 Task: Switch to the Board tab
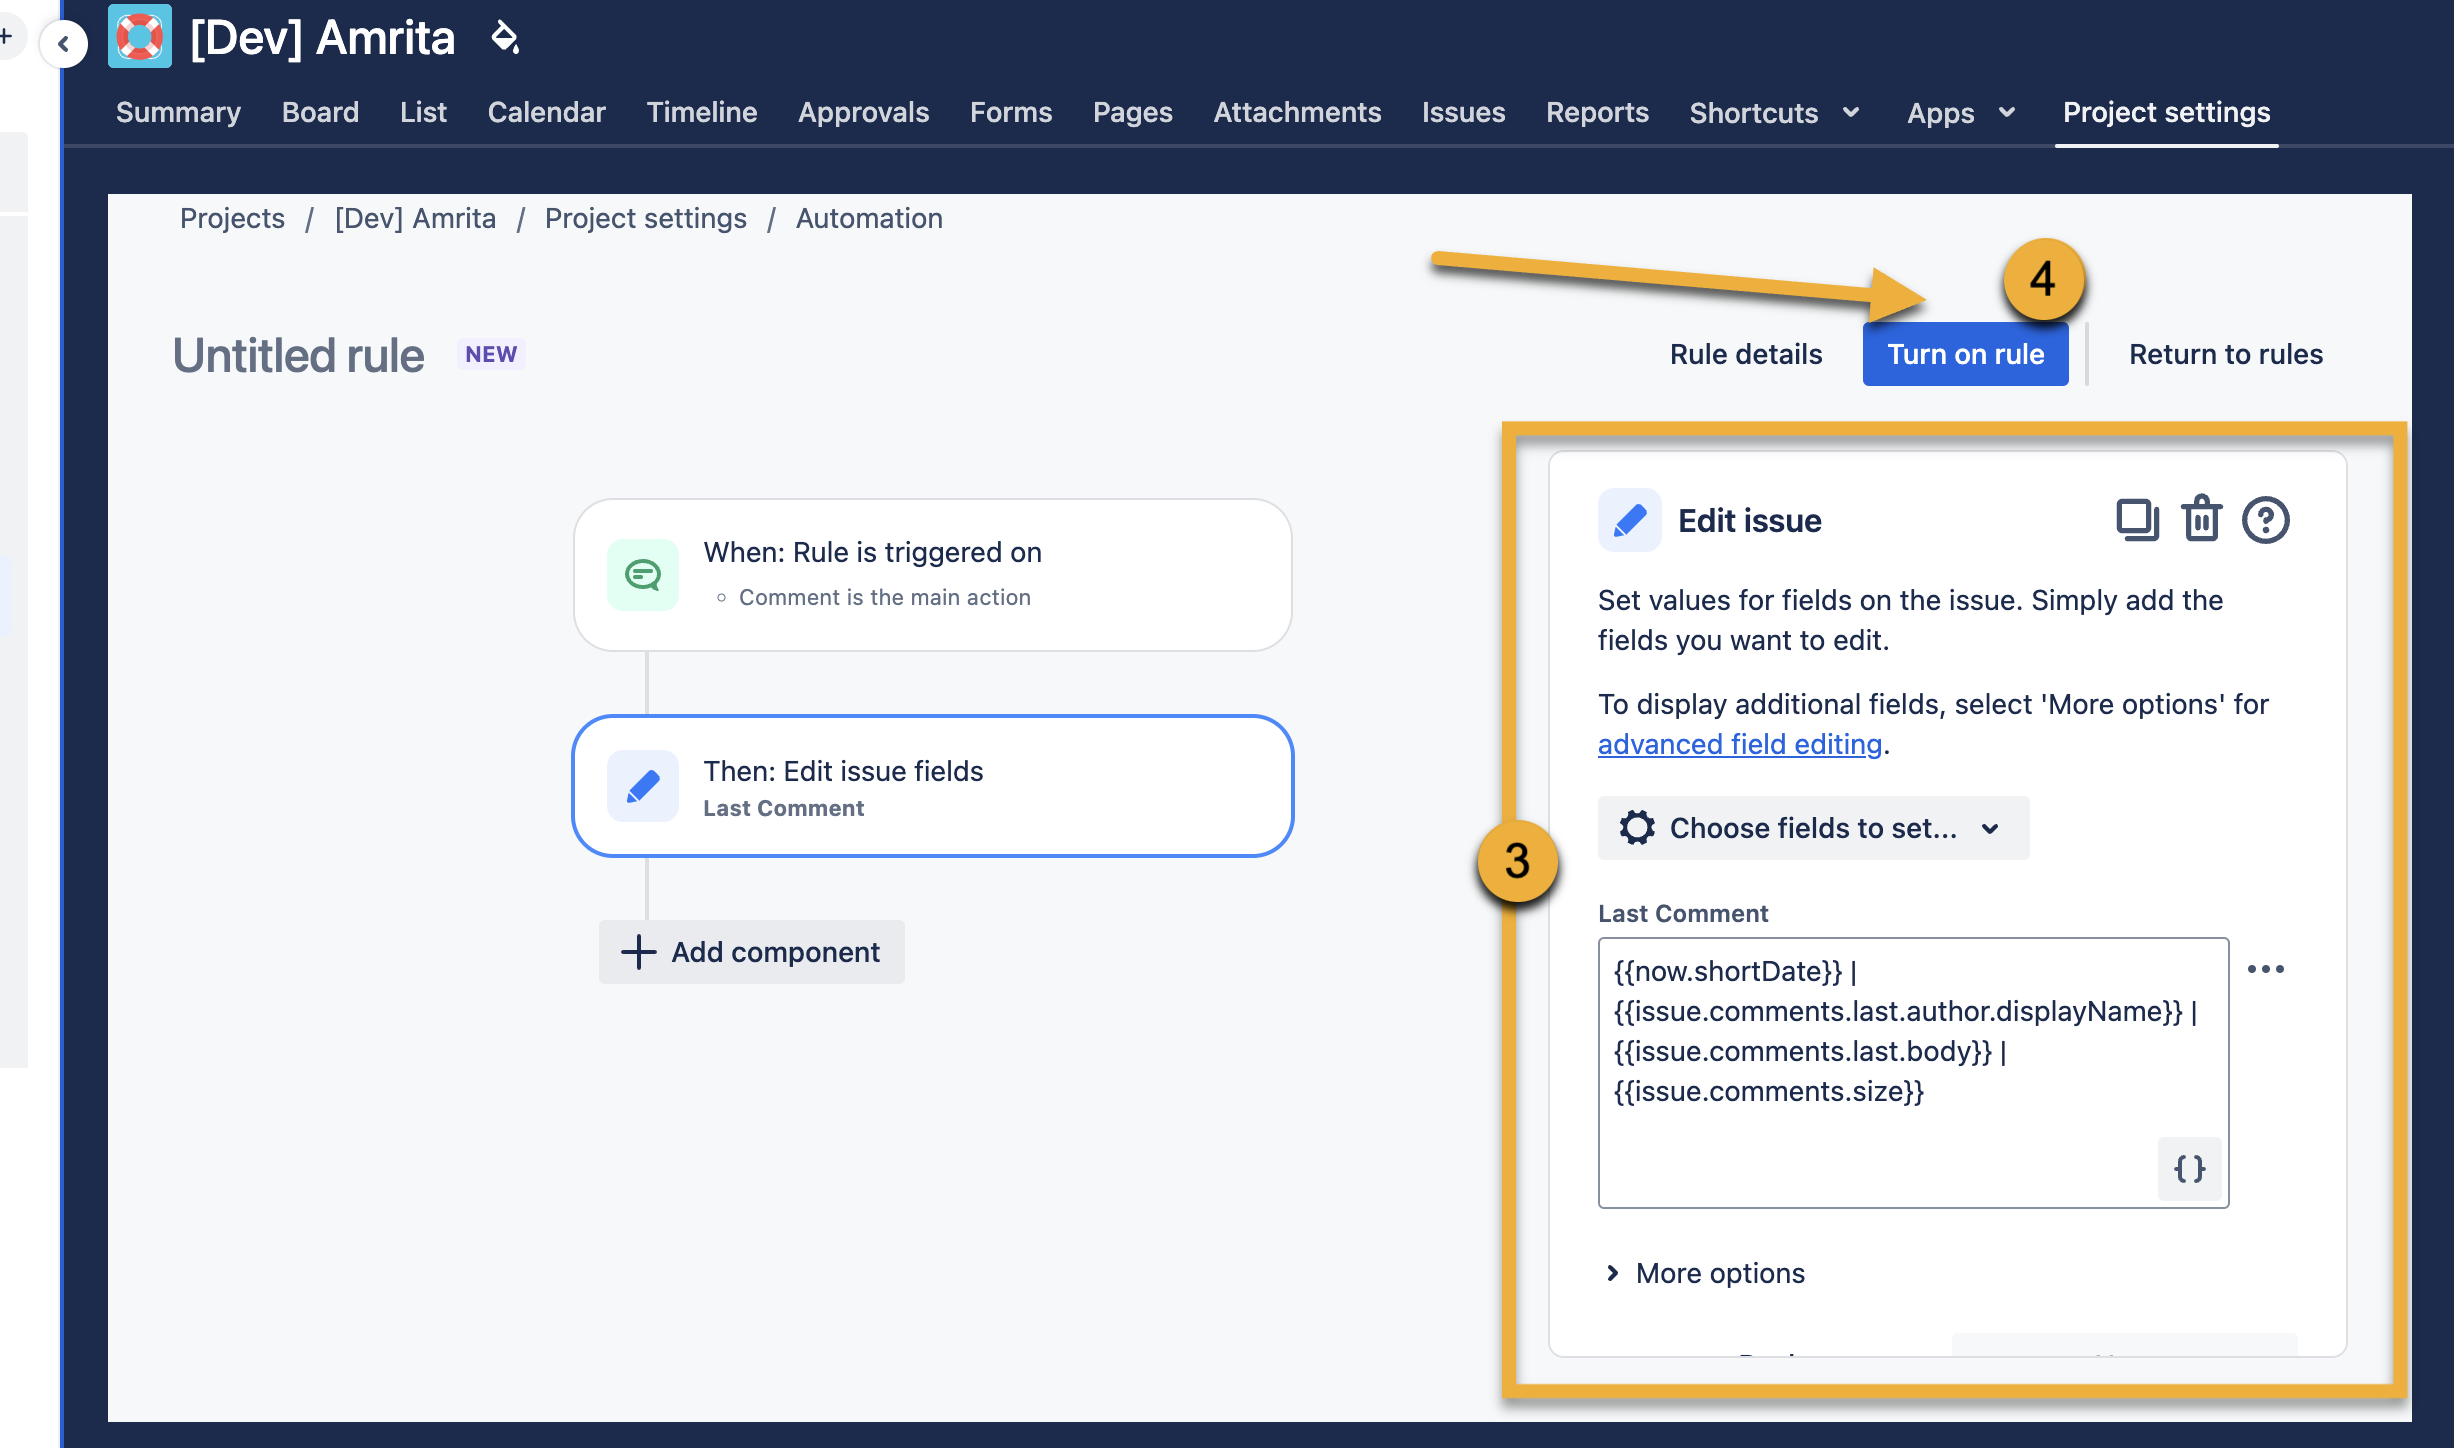coord(320,112)
